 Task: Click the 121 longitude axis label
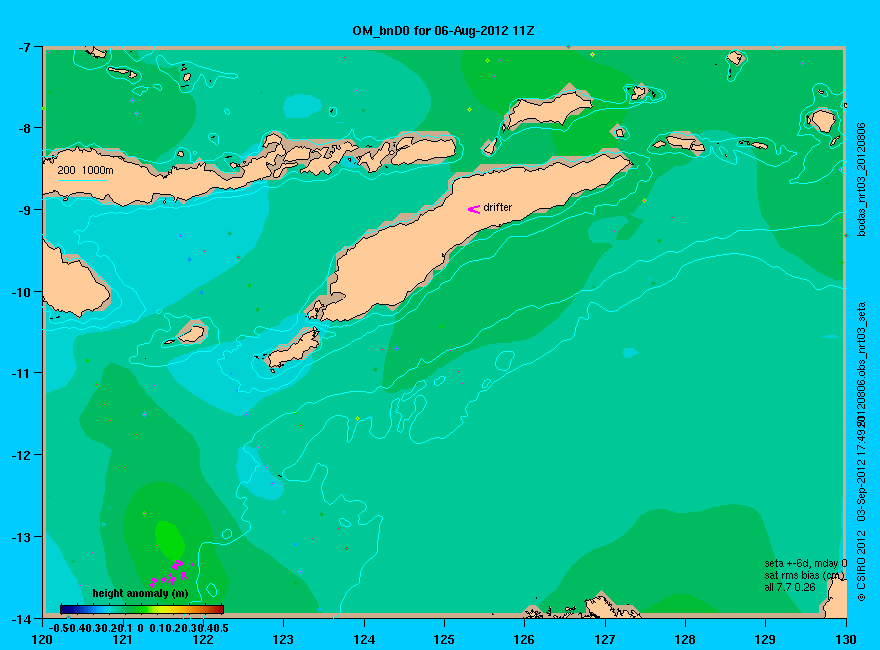[122, 639]
